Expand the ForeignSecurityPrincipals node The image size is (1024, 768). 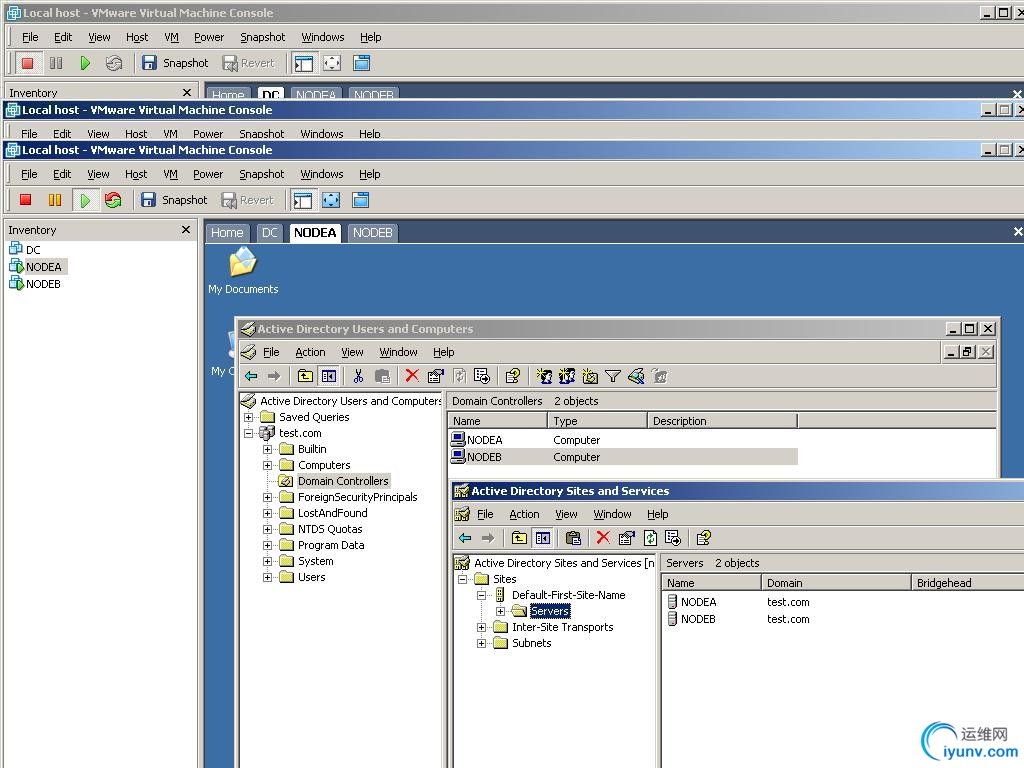tap(267, 497)
